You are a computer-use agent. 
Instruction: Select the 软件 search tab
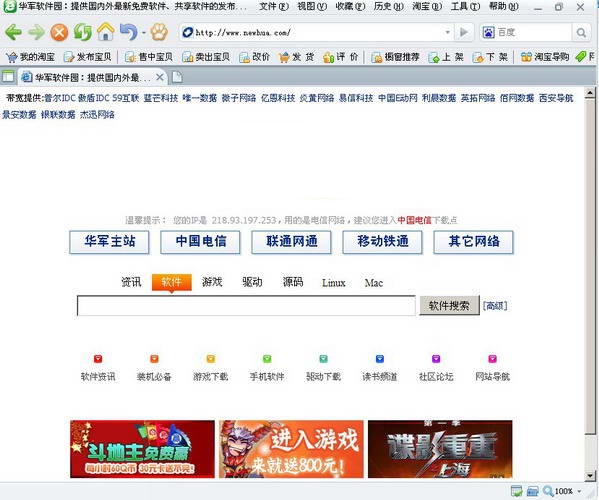(172, 282)
